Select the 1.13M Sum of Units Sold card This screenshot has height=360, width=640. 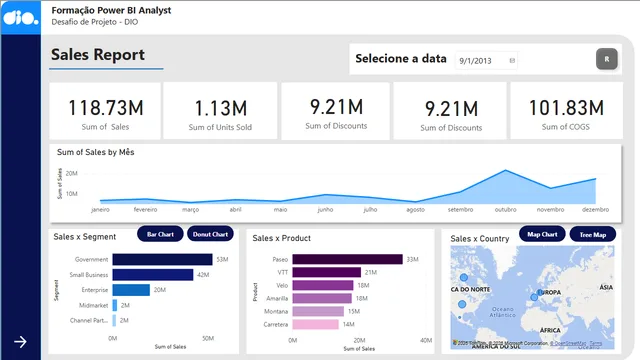coord(220,111)
